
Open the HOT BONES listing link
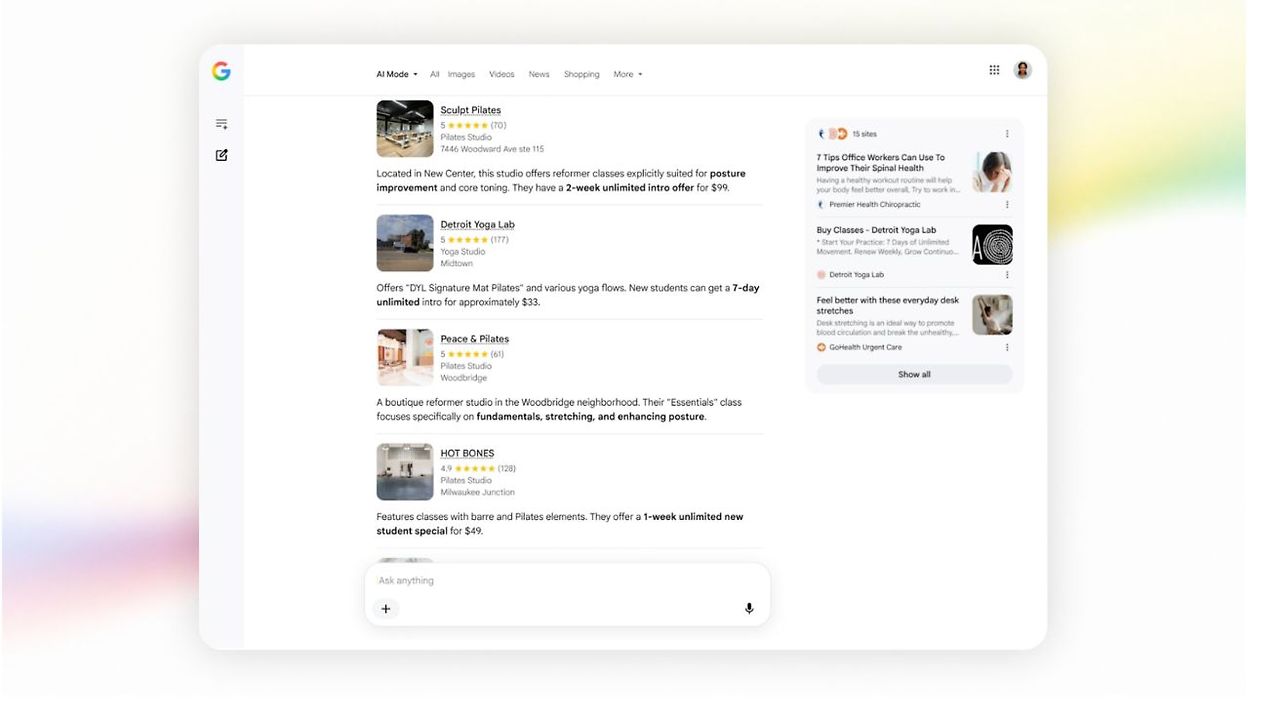pyautogui.click(x=467, y=453)
